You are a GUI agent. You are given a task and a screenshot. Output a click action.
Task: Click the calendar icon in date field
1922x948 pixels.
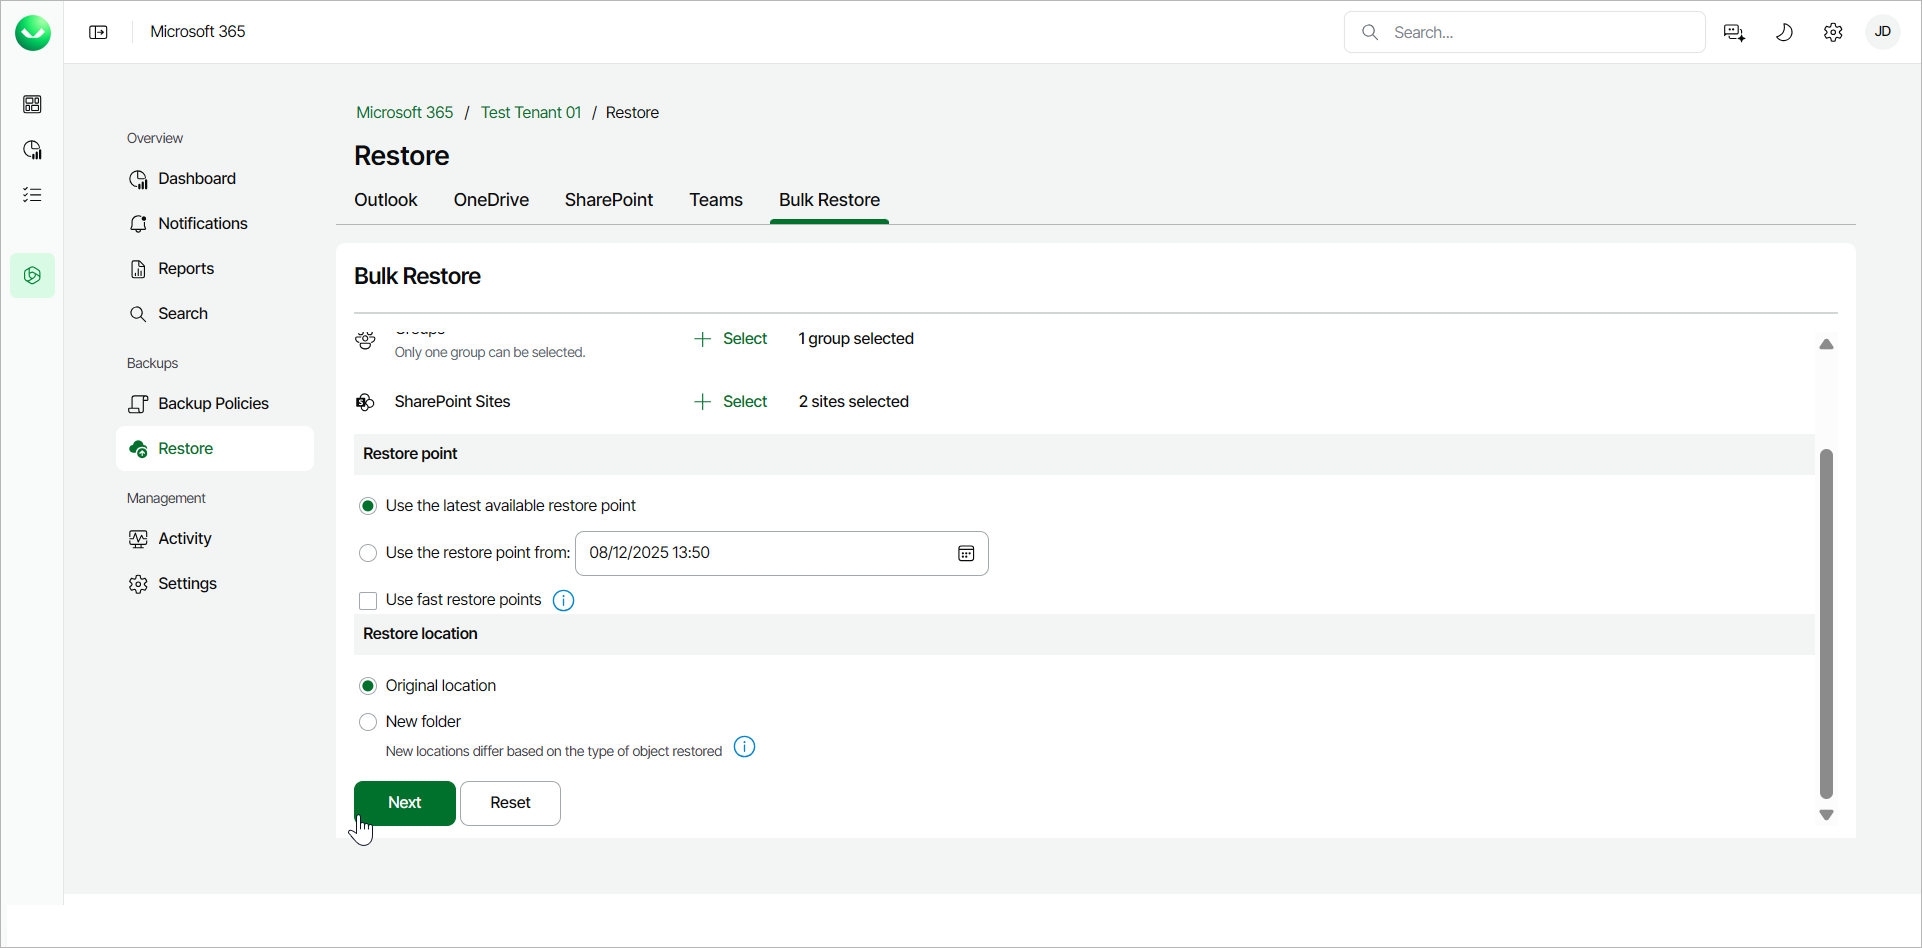[x=966, y=554]
